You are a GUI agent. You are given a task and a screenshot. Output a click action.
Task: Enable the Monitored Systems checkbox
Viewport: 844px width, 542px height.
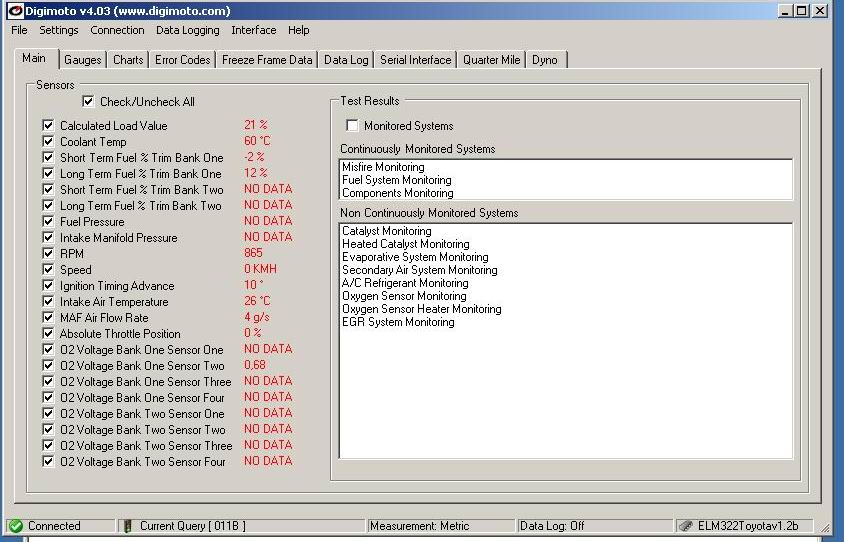point(352,126)
